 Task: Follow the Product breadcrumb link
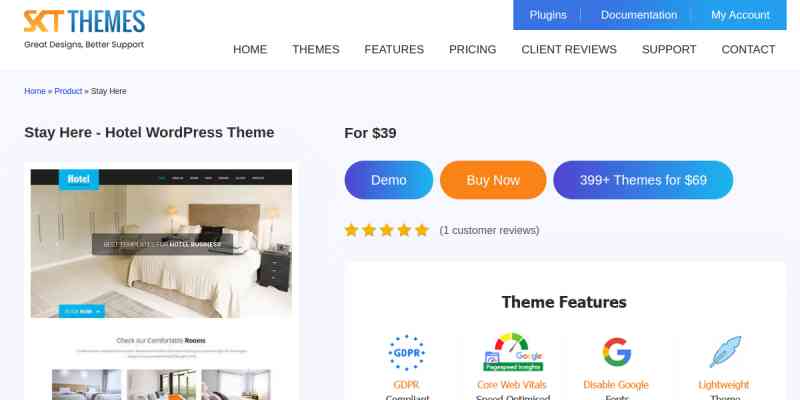(68, 91)
